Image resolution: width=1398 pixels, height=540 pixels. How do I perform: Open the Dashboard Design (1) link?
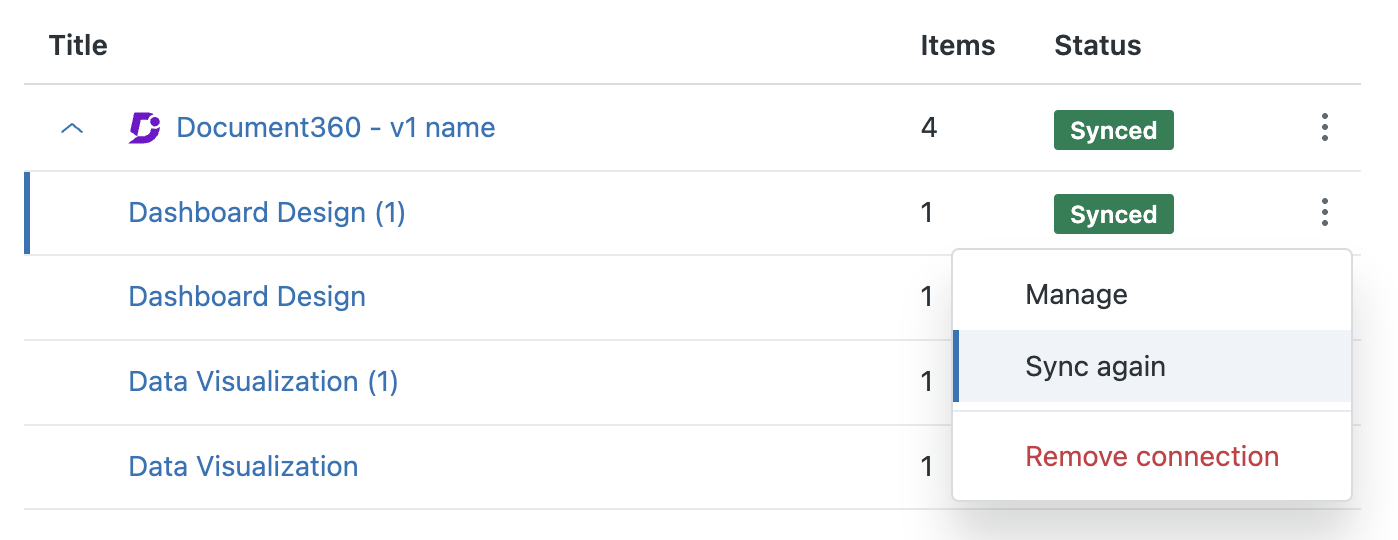point(267,213)
